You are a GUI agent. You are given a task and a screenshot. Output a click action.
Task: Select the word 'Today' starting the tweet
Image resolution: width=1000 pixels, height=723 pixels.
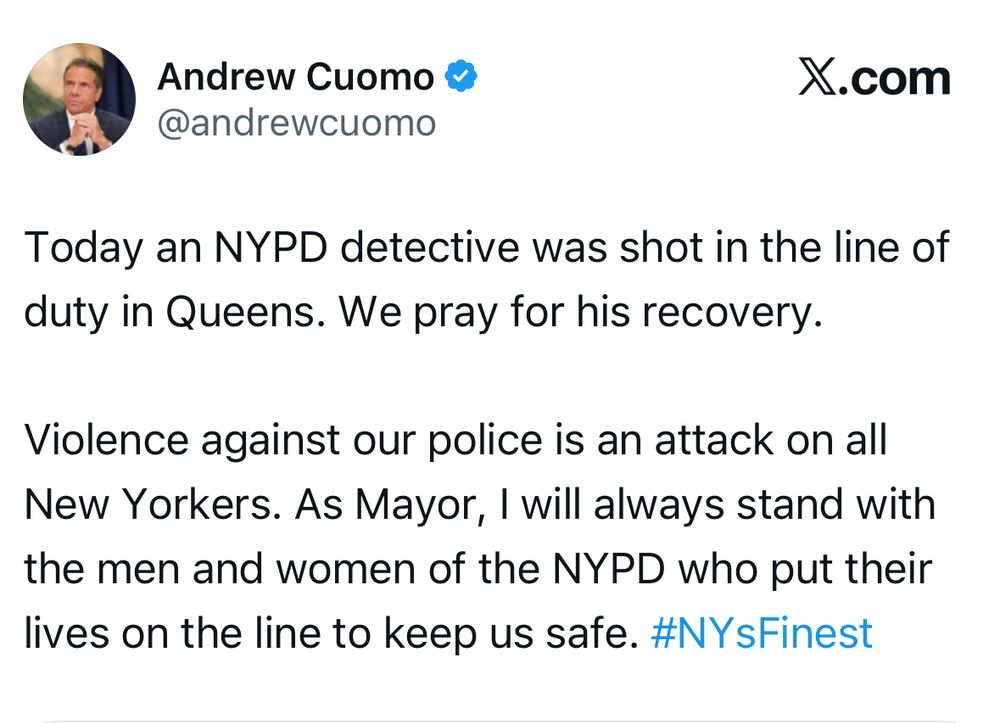pyautogui.click(x=84, y=248)
